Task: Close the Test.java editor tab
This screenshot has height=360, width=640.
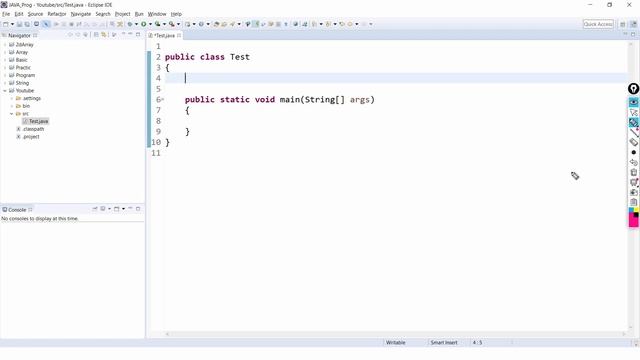Action: (179, 36)
